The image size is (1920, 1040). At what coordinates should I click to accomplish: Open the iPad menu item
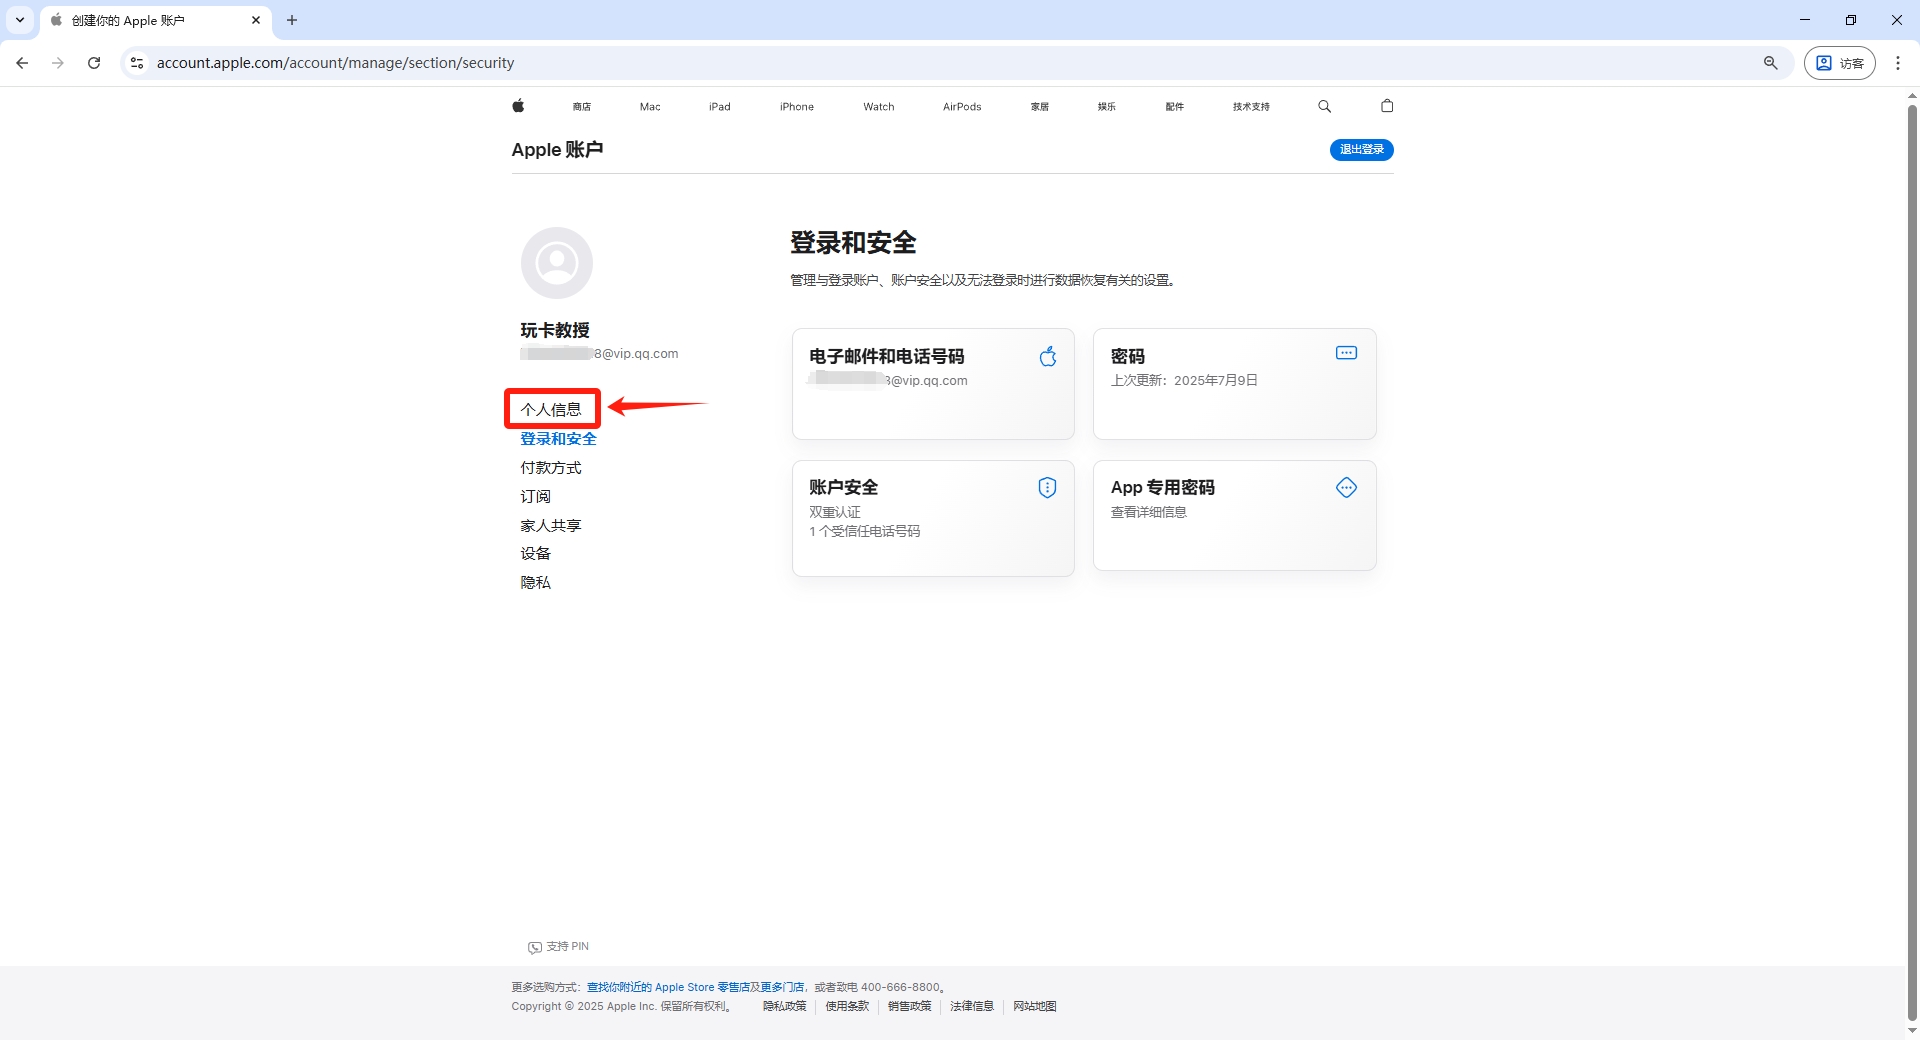click(x=720, y=107)
